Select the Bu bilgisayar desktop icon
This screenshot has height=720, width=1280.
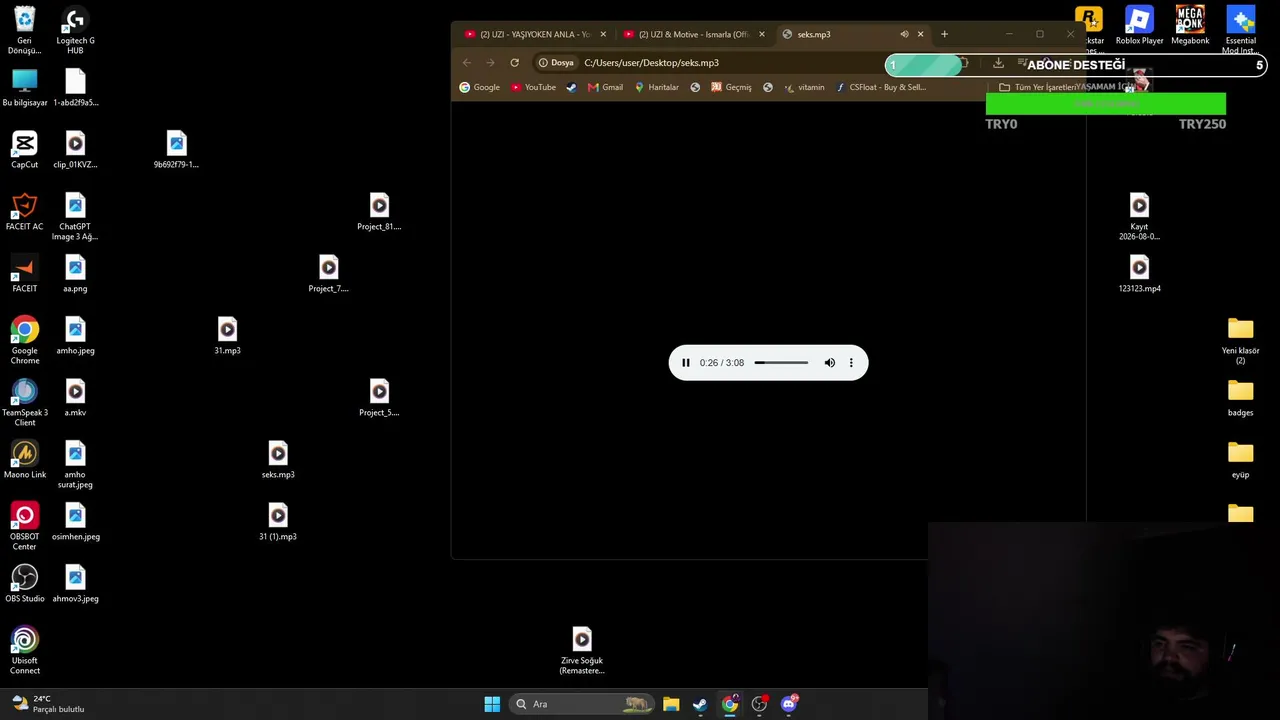pos(25,89)
